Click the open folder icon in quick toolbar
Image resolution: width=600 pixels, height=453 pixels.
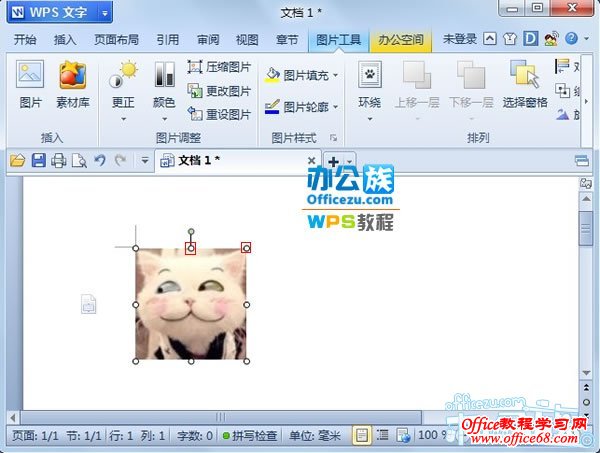(17, 160)
